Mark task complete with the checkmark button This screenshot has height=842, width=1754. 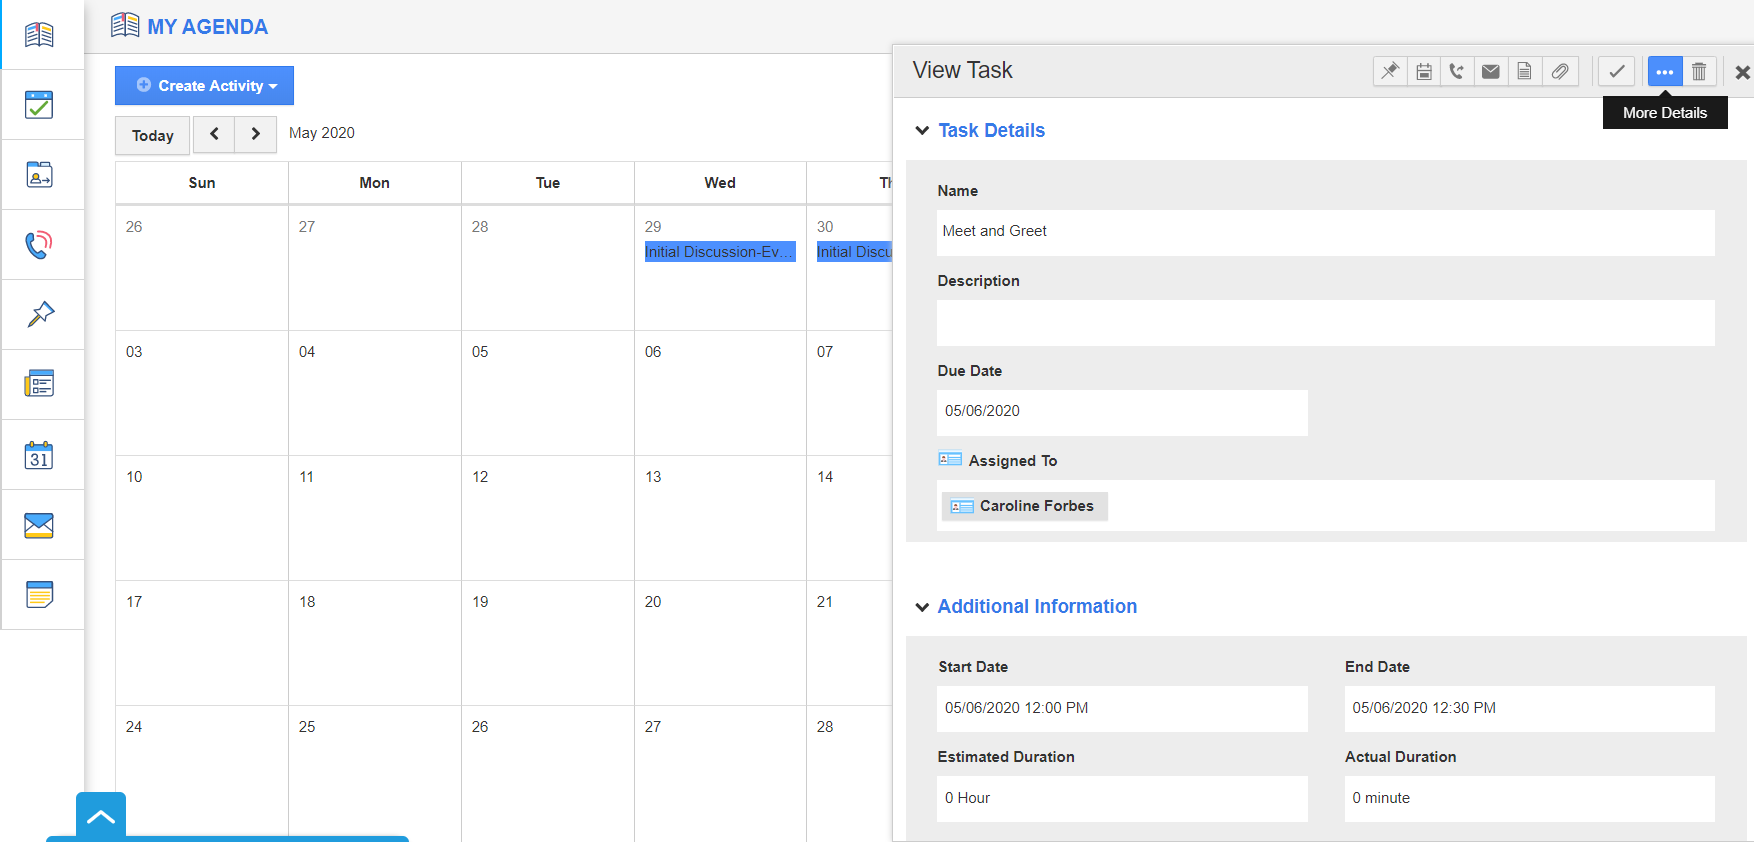pyautogui.click(x=1616, y=71)
